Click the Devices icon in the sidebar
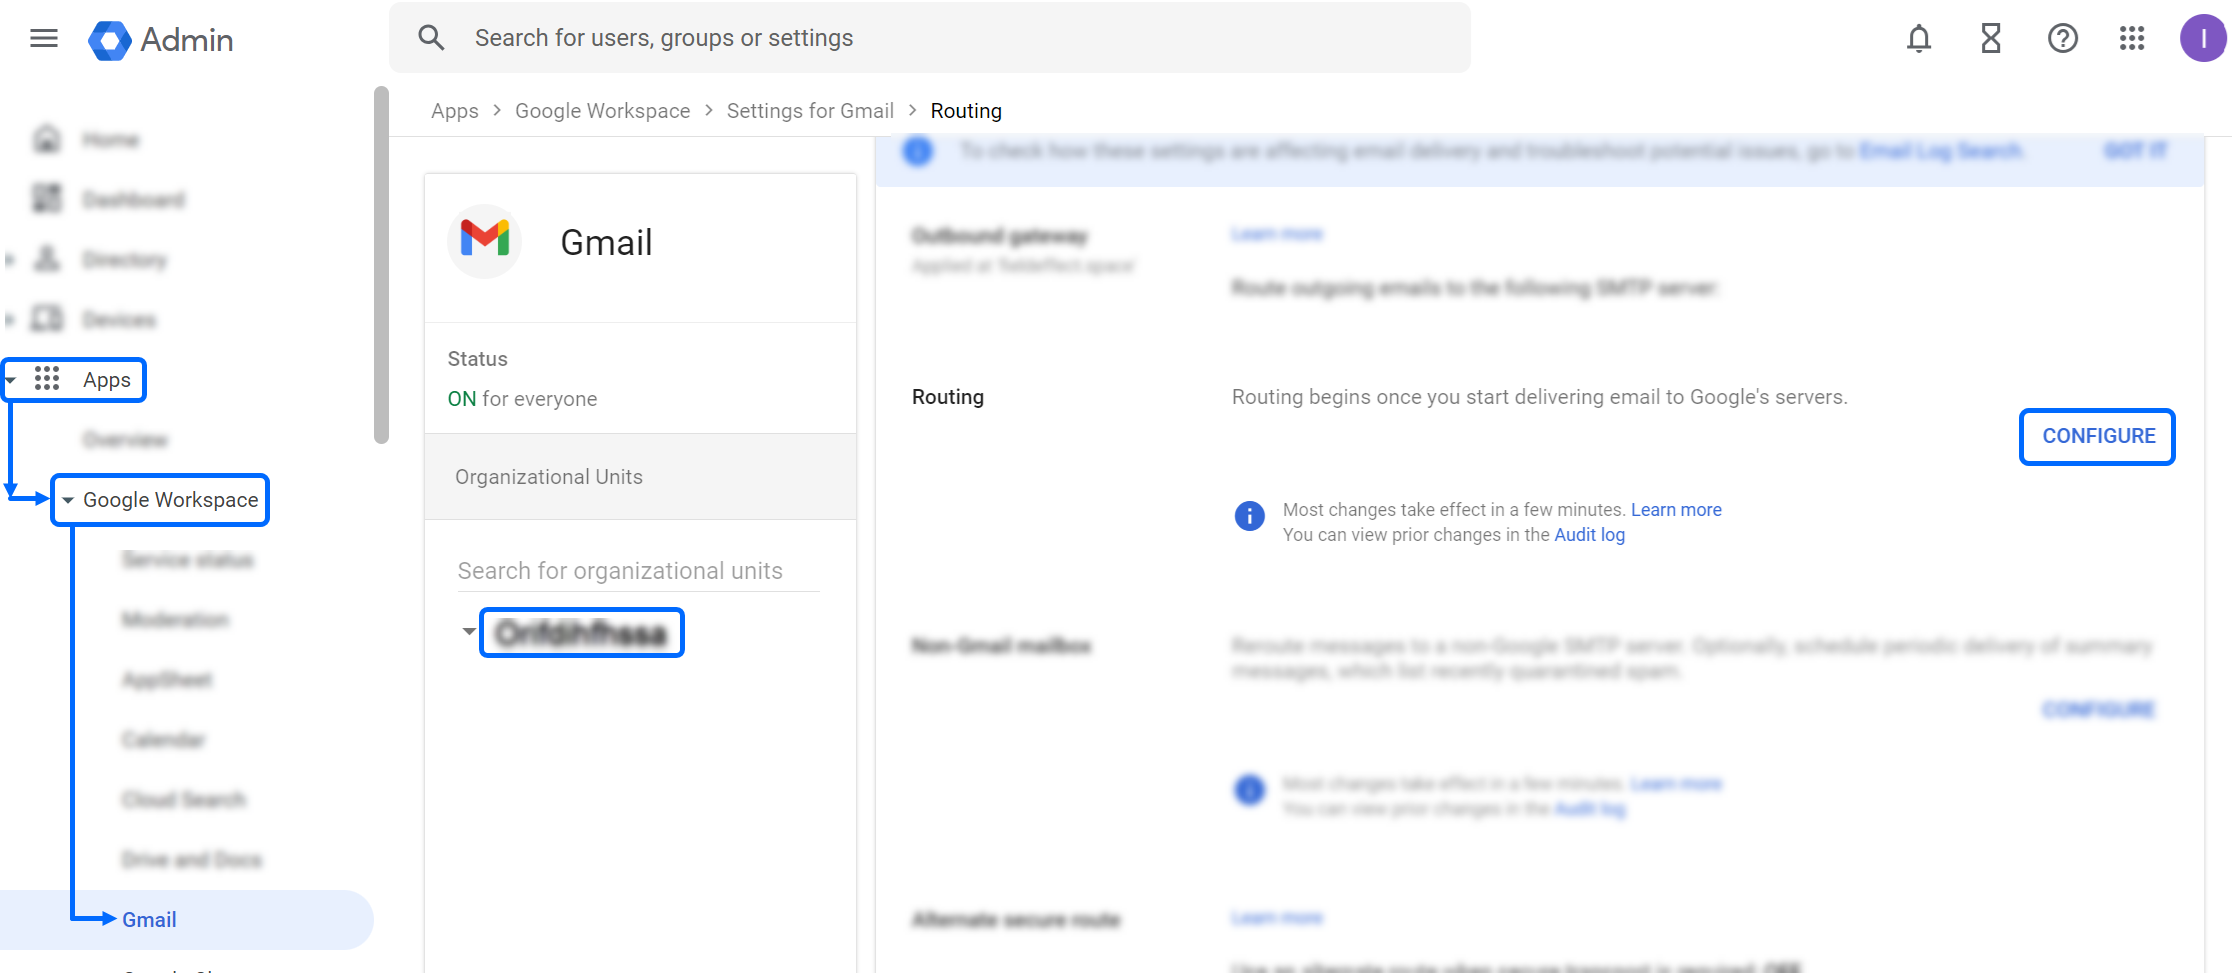2232x973 pixels. (47, 319)
